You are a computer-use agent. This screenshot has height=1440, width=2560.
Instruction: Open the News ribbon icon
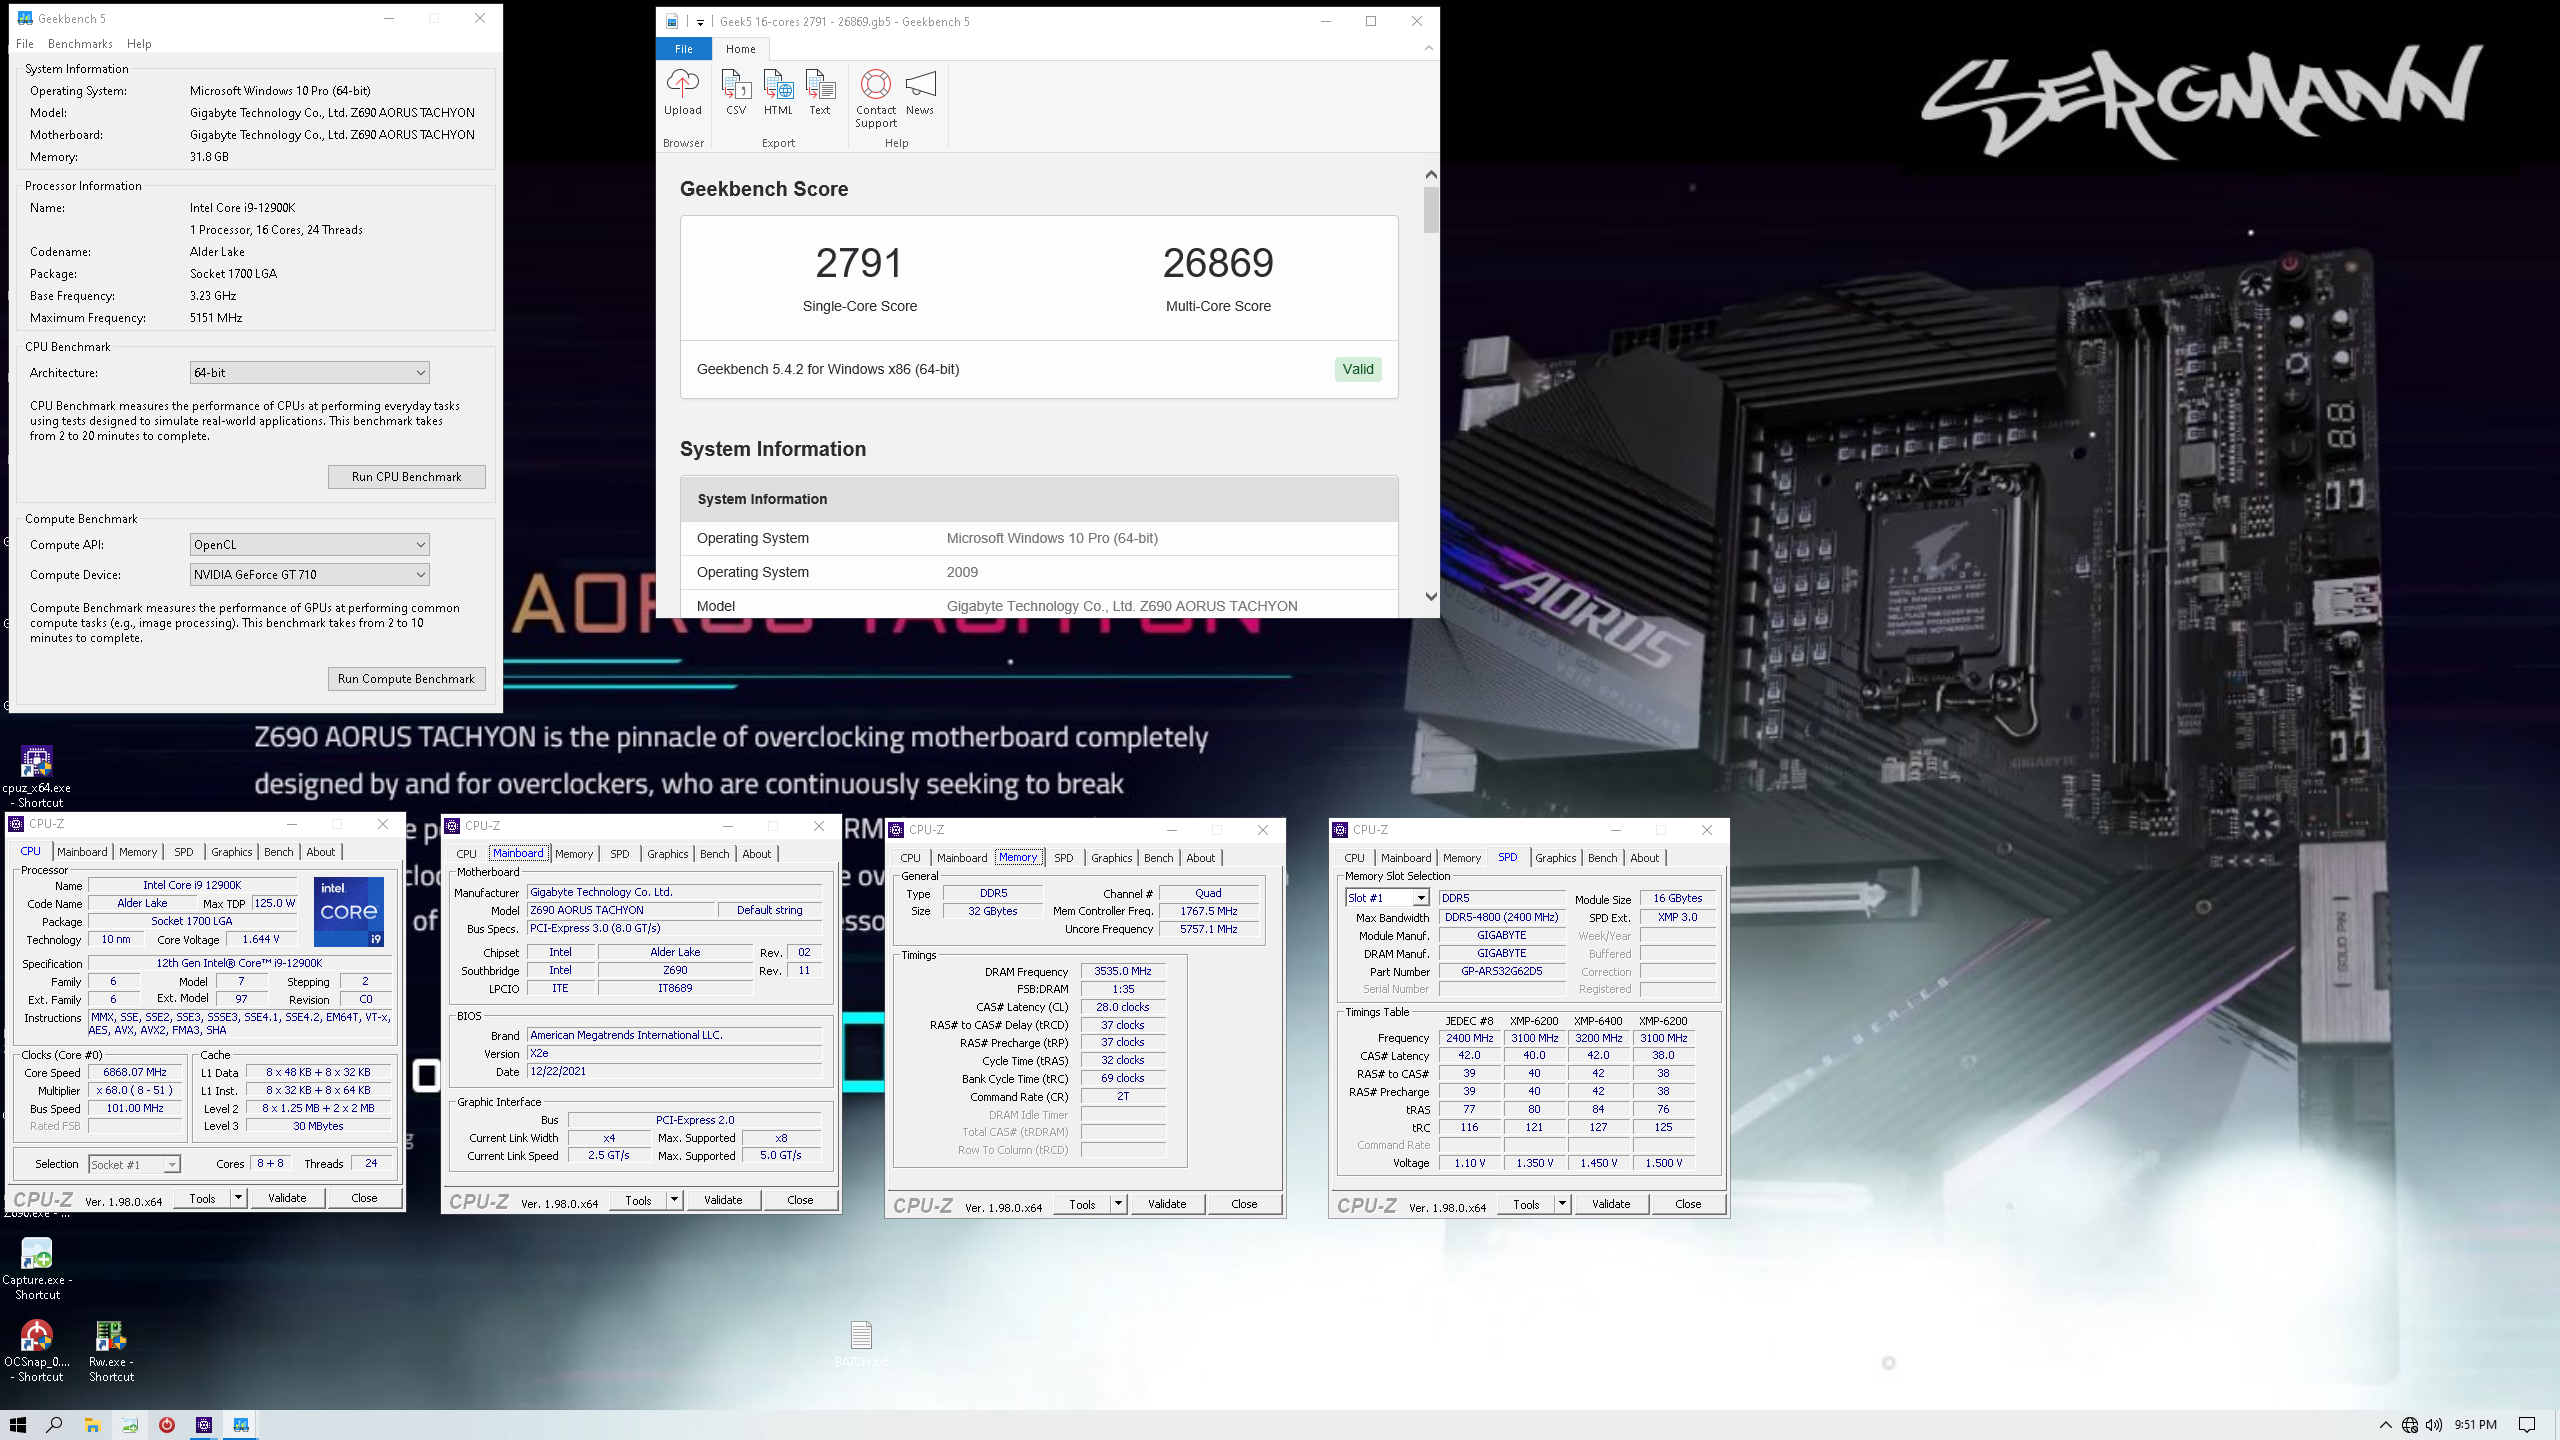(920, 93)
